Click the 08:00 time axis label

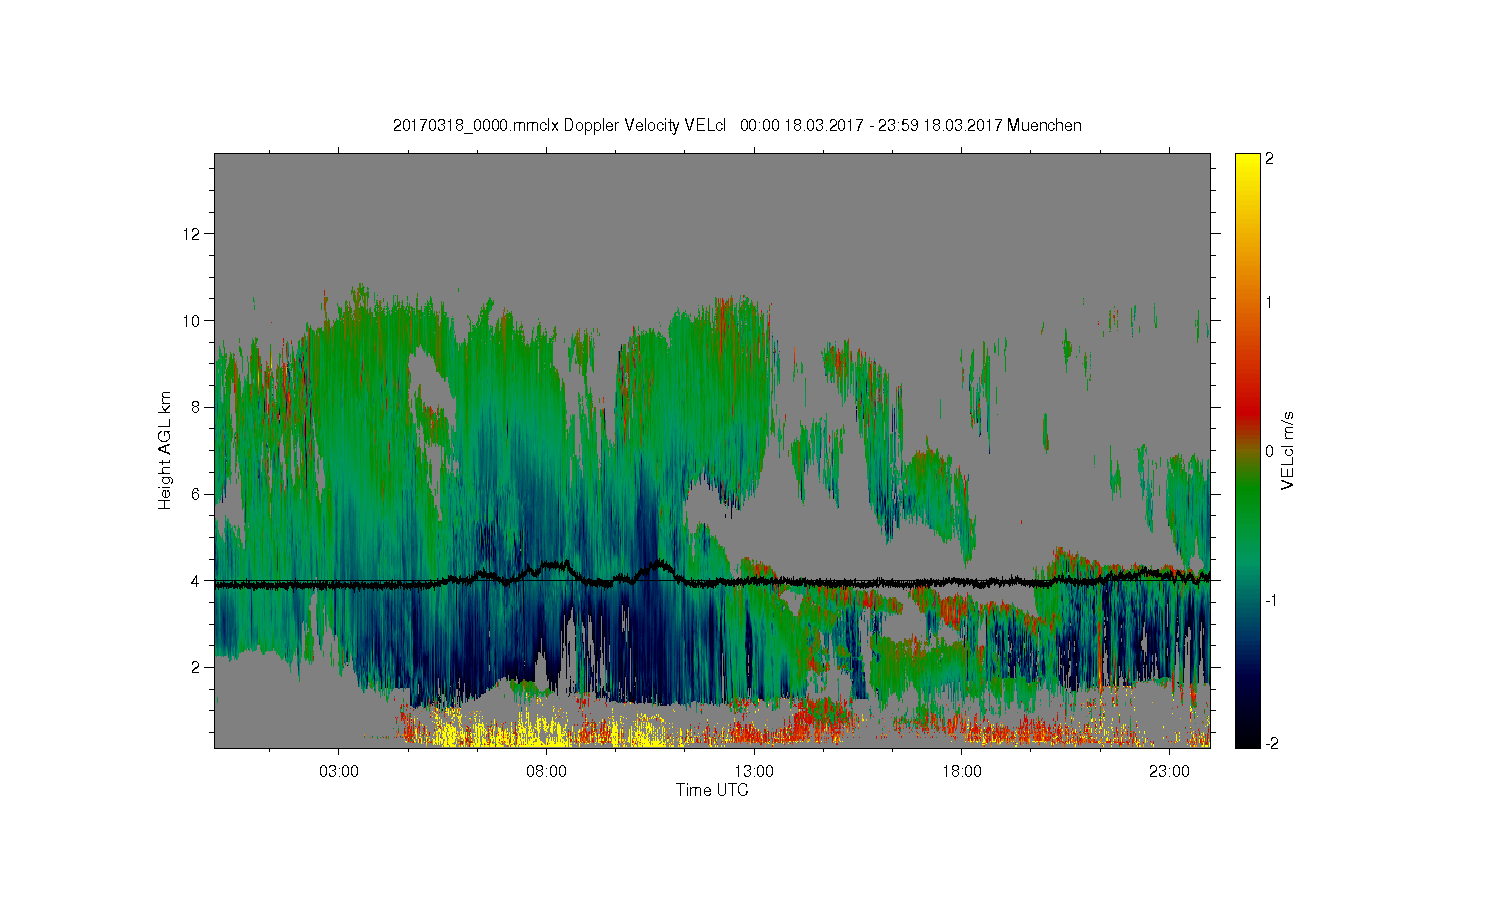click(547, 772)
